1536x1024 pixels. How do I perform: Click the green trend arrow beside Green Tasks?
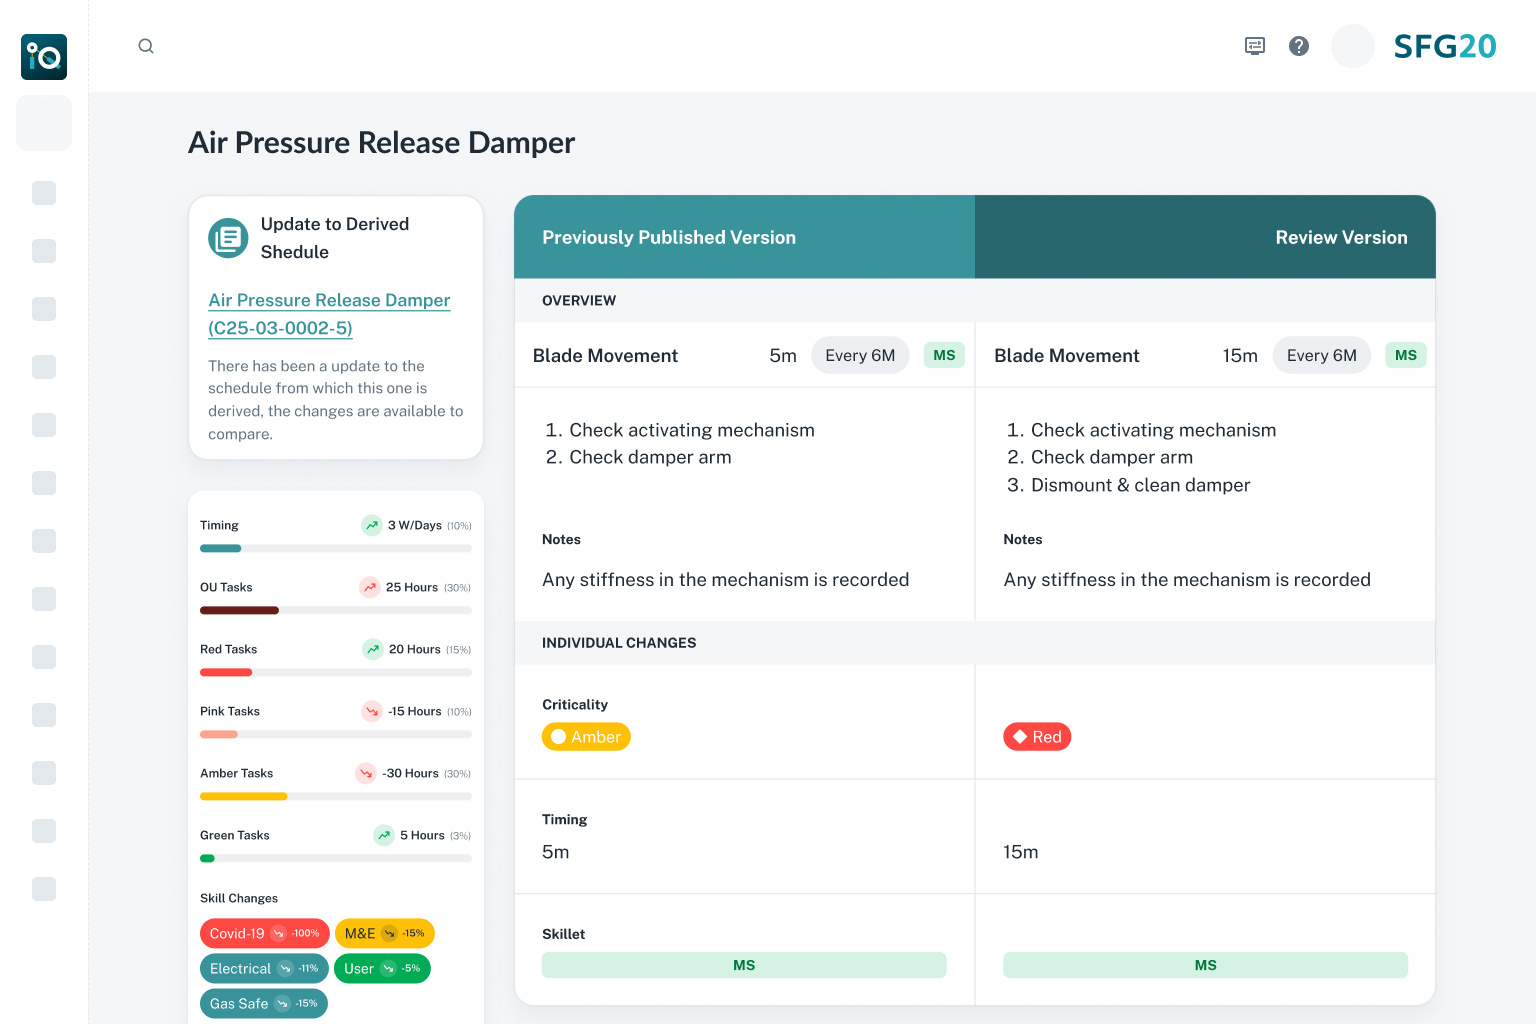click(384, 835)
